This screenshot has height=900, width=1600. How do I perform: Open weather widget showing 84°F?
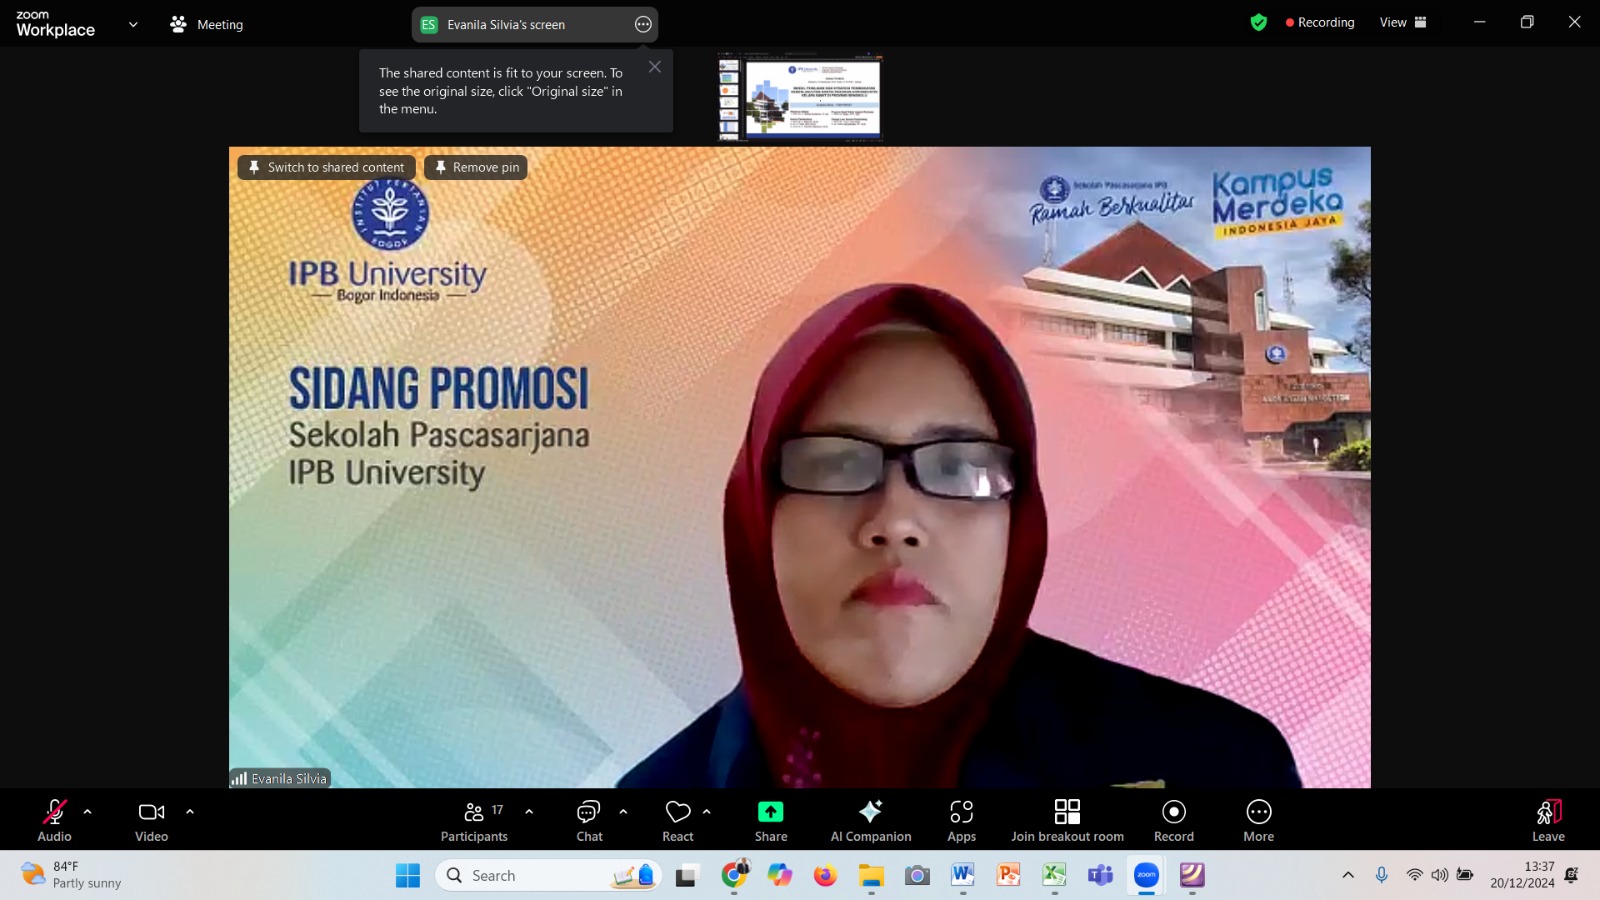(72, 875)
